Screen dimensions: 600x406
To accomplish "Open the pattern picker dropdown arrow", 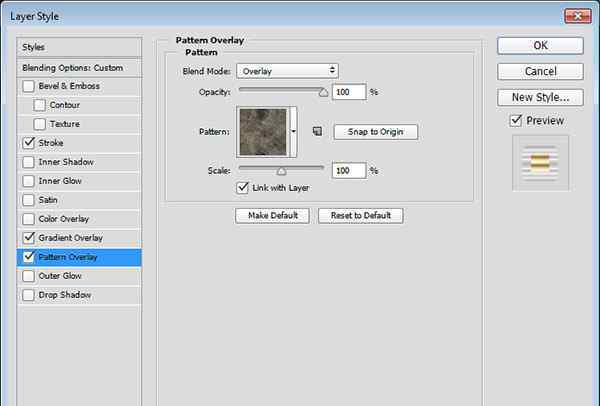I will (293, 132).
